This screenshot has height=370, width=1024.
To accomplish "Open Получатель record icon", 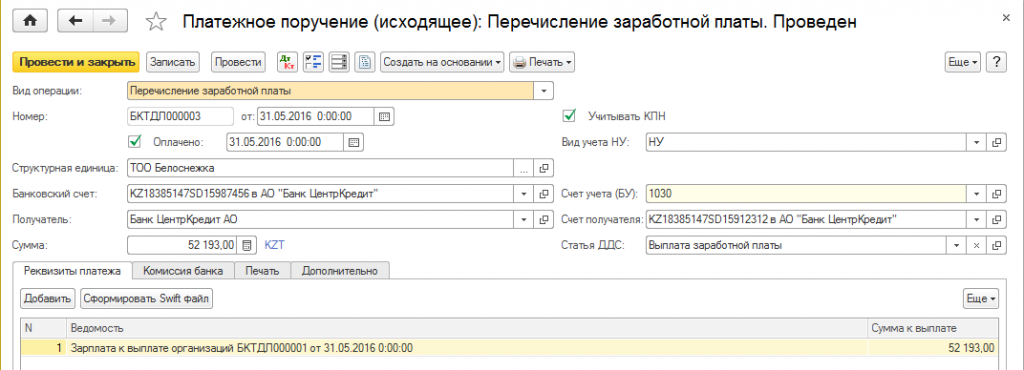I will [x=543, y=219].
